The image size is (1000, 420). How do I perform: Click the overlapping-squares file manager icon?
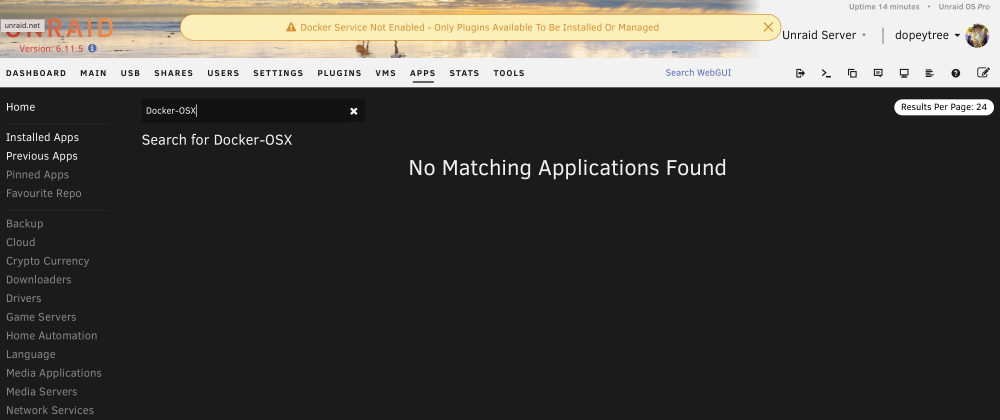pyautogui.click(x=852, y=73)
